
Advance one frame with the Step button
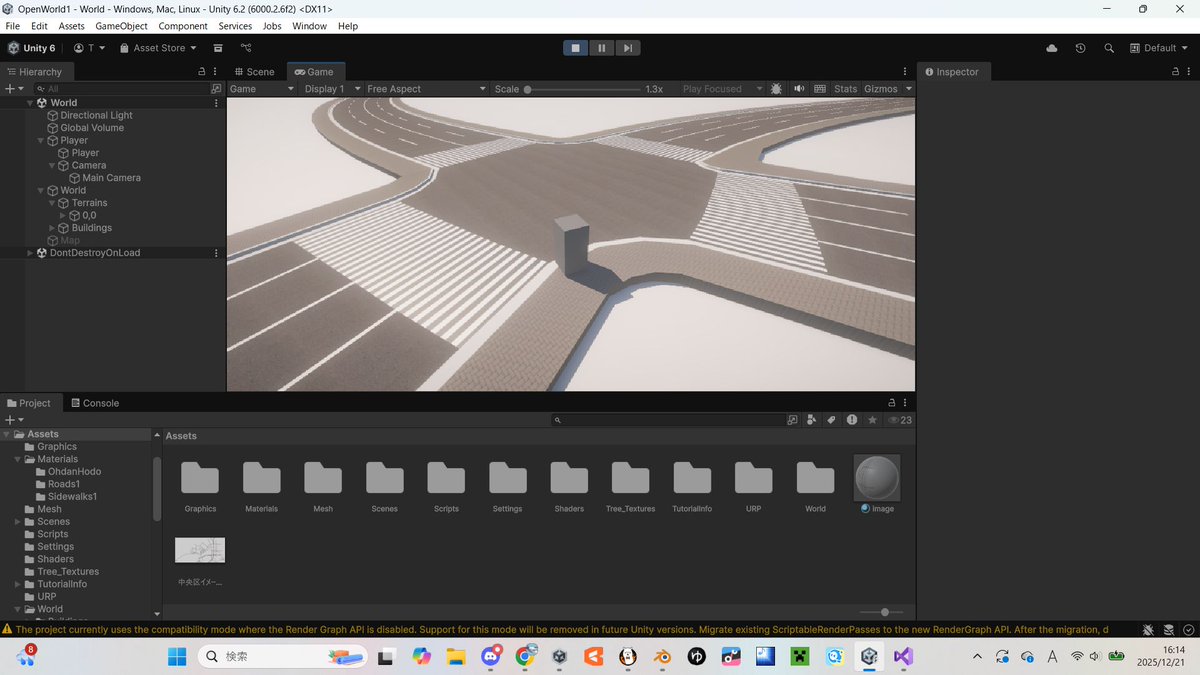[627, 48]
